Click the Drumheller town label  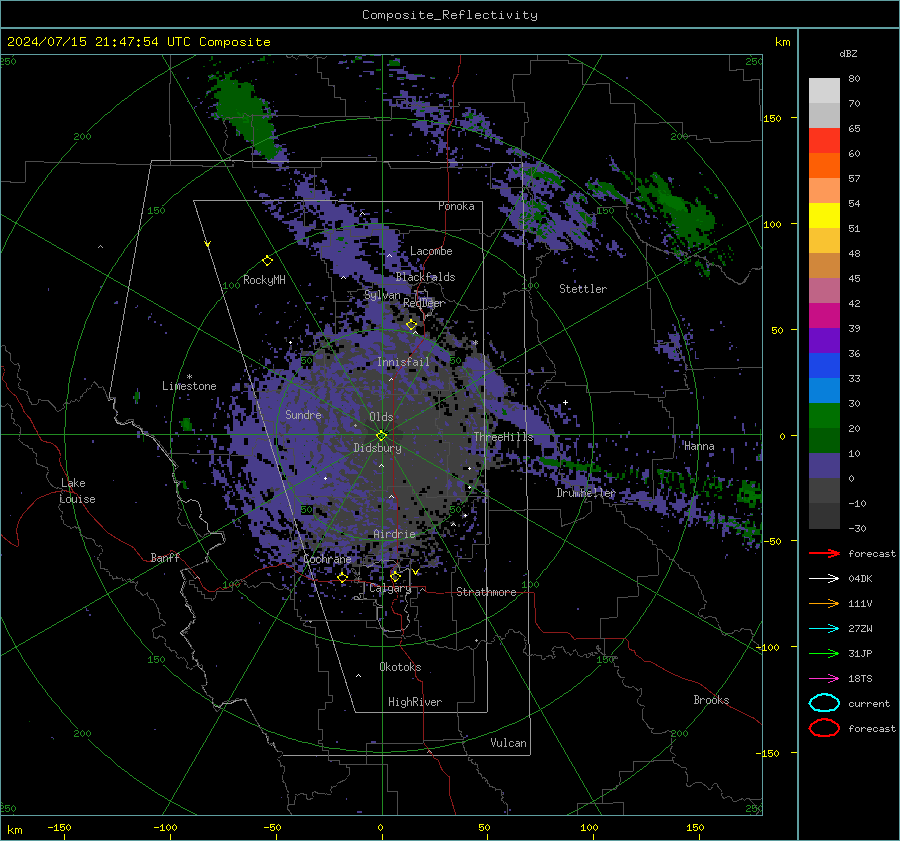(586, 493)
